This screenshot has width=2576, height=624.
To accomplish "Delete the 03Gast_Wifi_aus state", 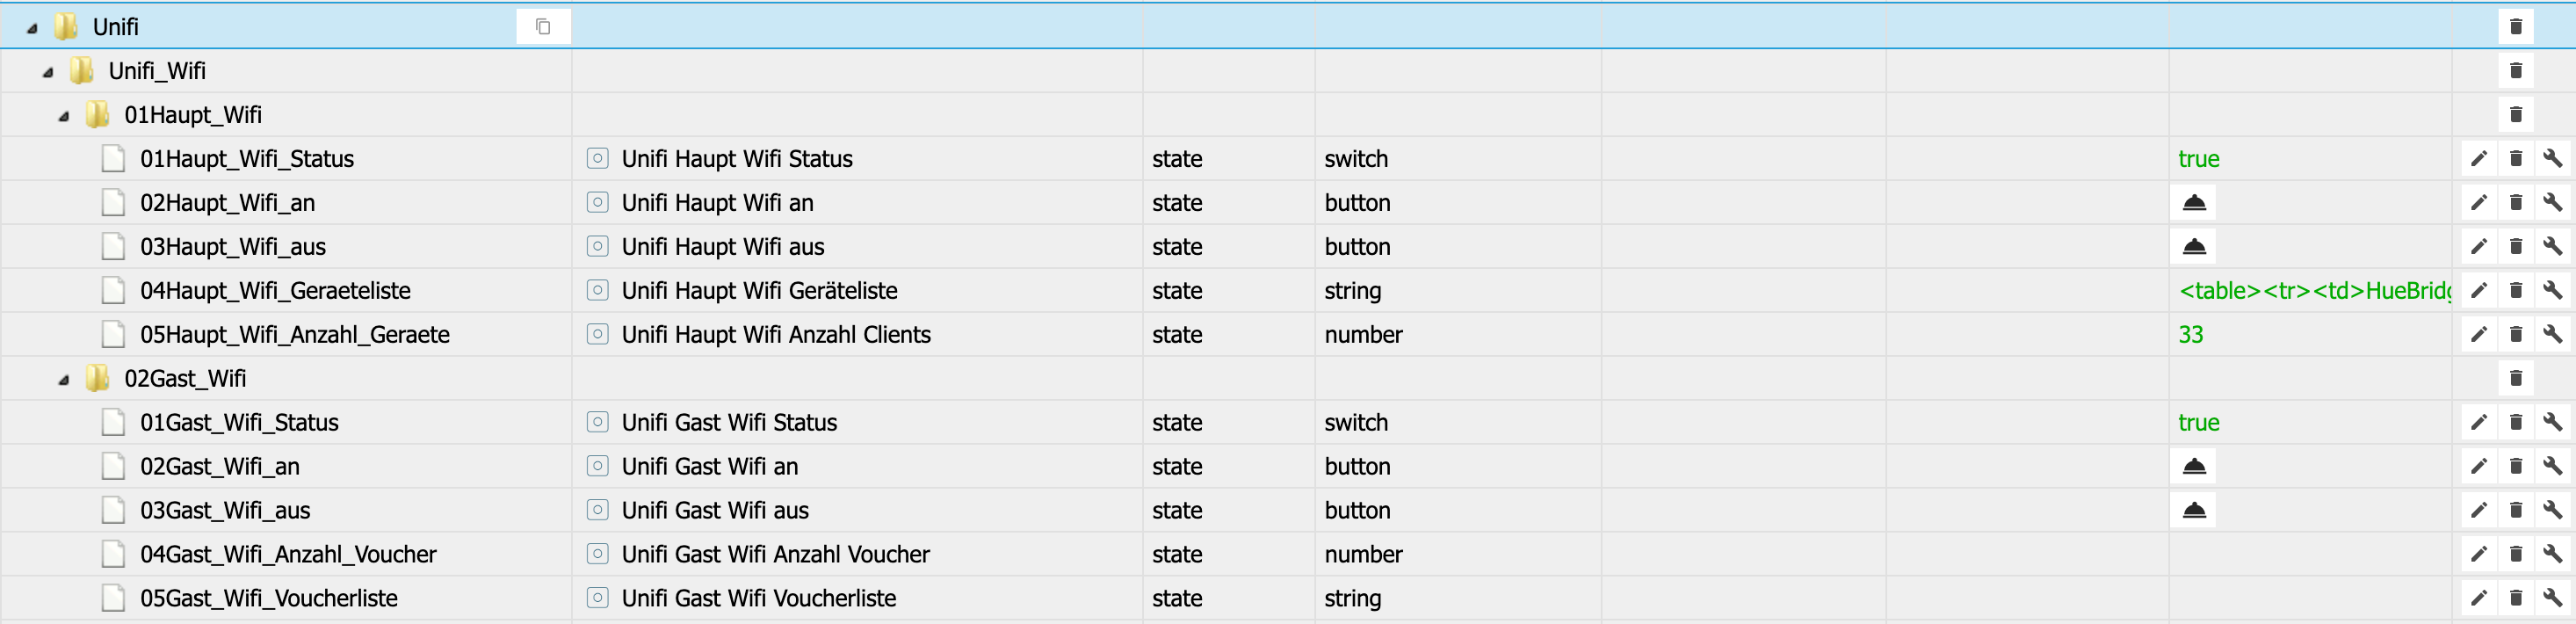I will pos(2516,510).
